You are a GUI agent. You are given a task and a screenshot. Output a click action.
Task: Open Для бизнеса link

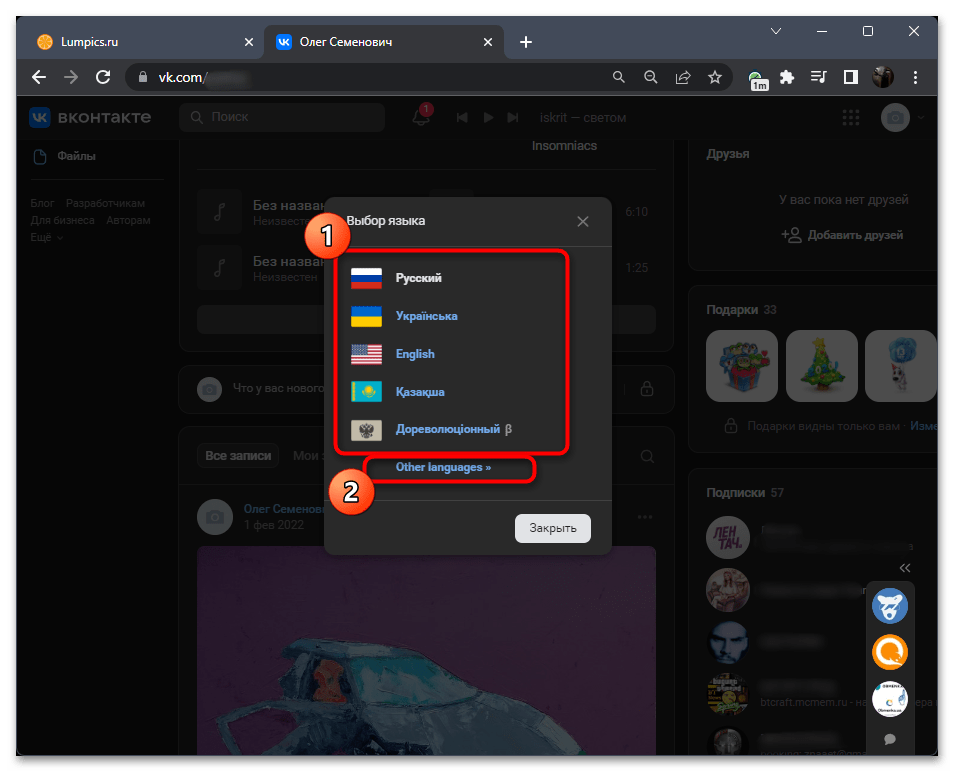click(x=63, y=220)
